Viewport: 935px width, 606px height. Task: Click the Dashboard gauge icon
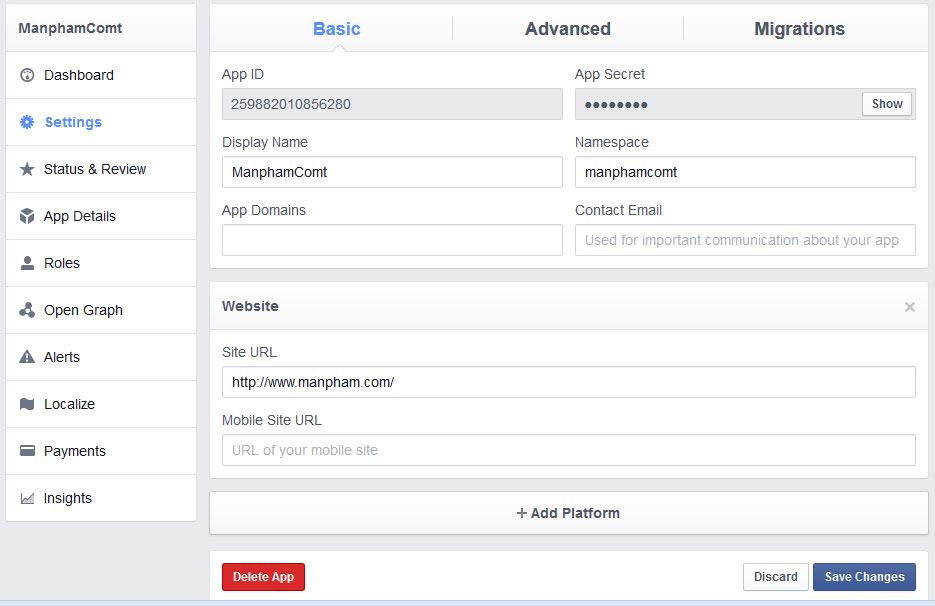pyautogui.click(x=27, y=75)
